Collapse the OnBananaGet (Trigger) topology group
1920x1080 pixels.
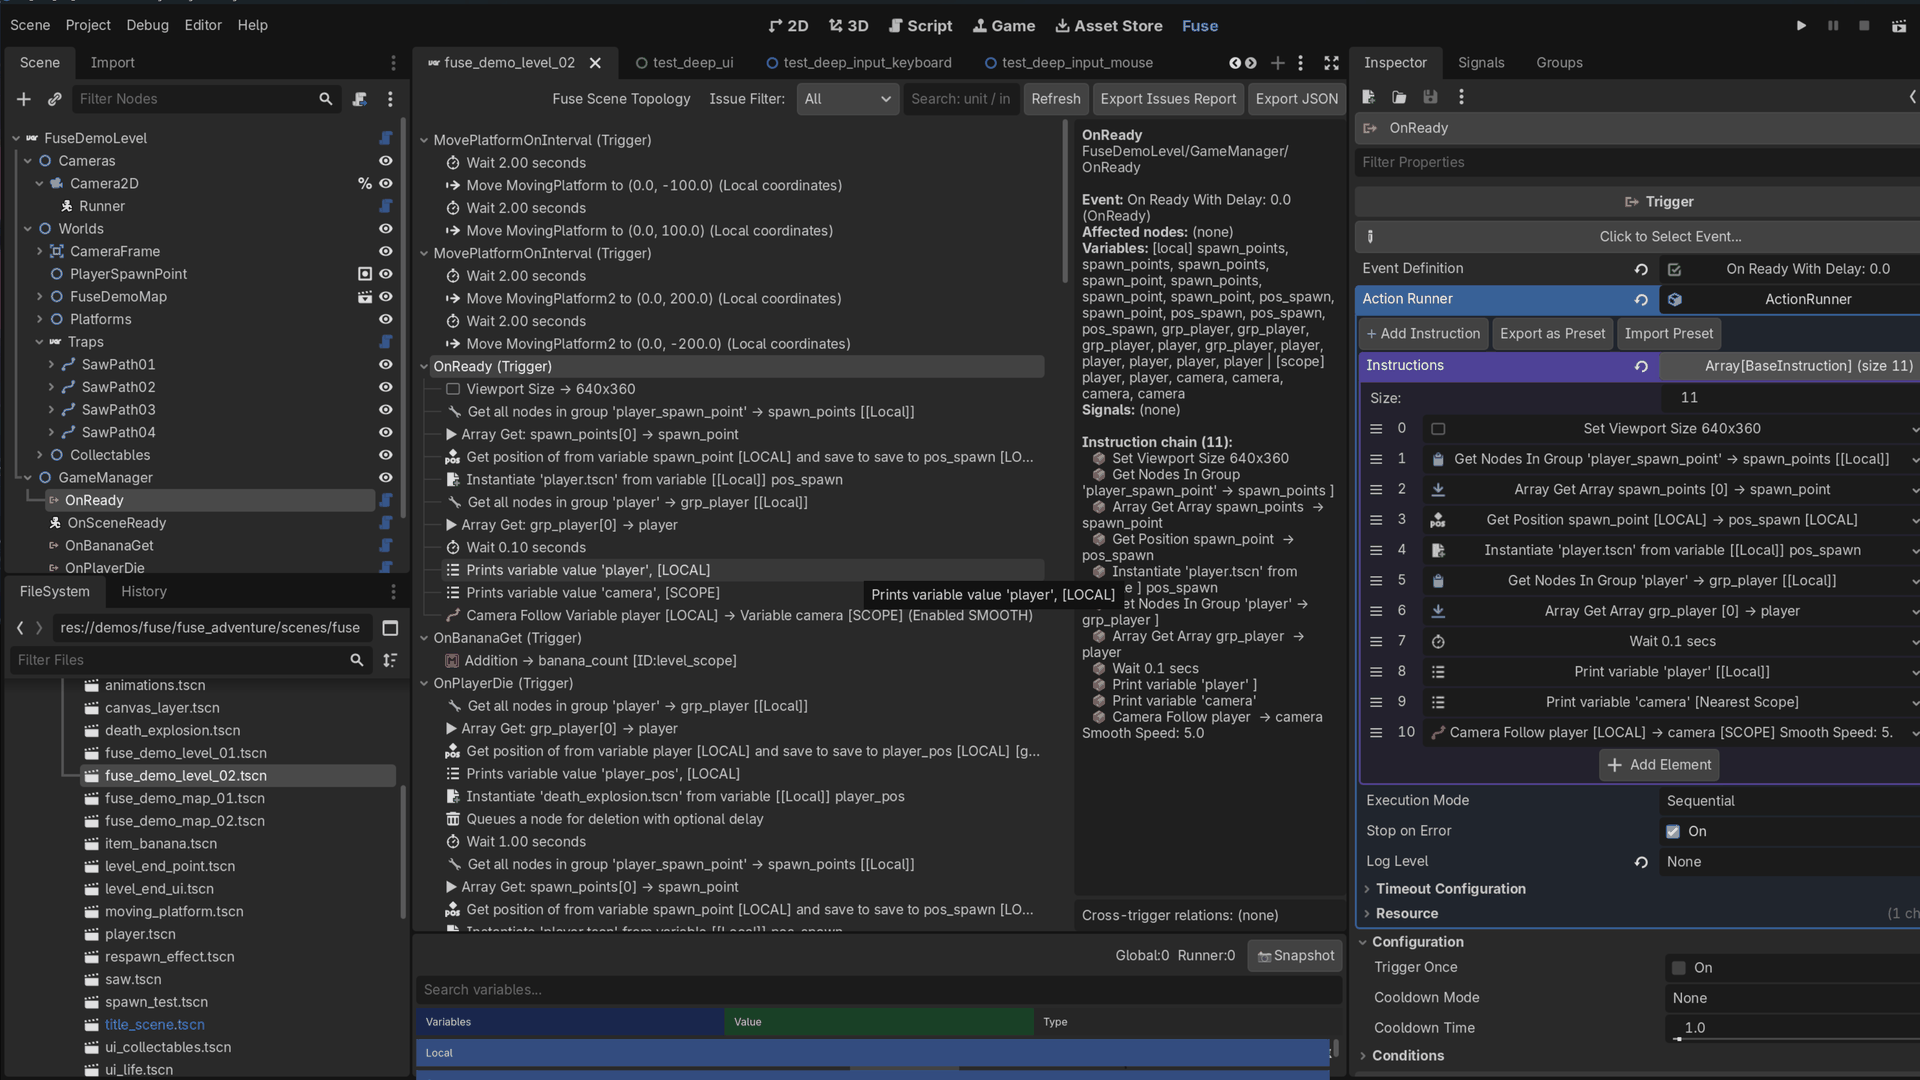coord(424,638)
